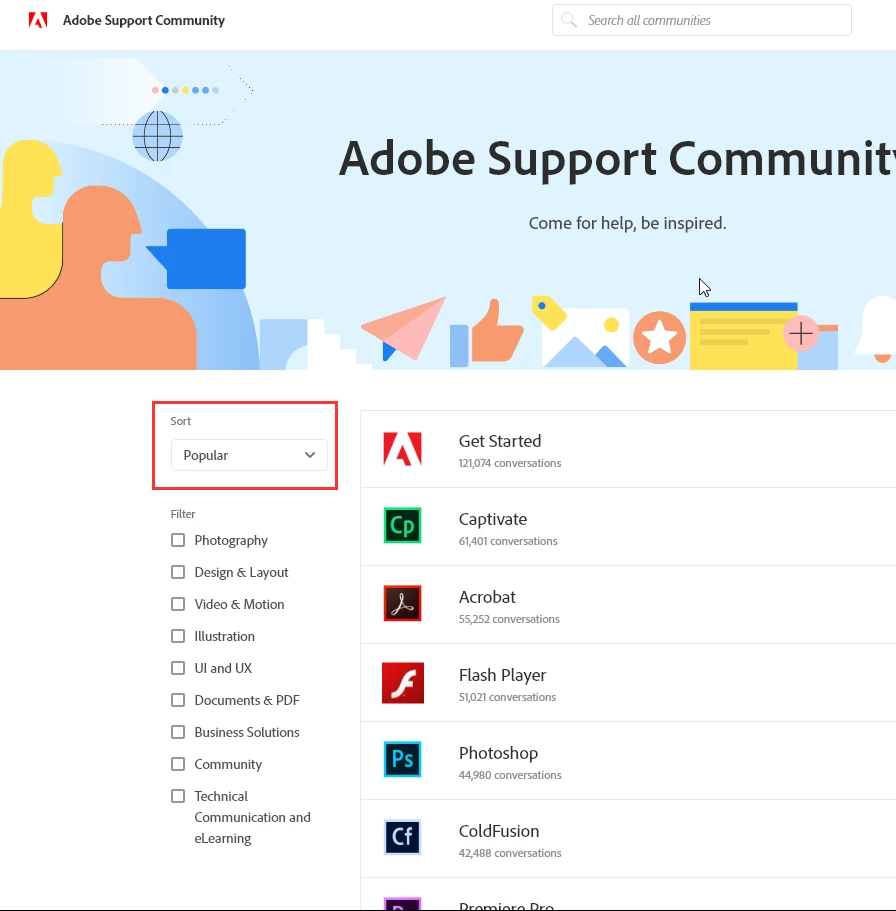Click the search magnifier icon

click(x=569, y=20)
